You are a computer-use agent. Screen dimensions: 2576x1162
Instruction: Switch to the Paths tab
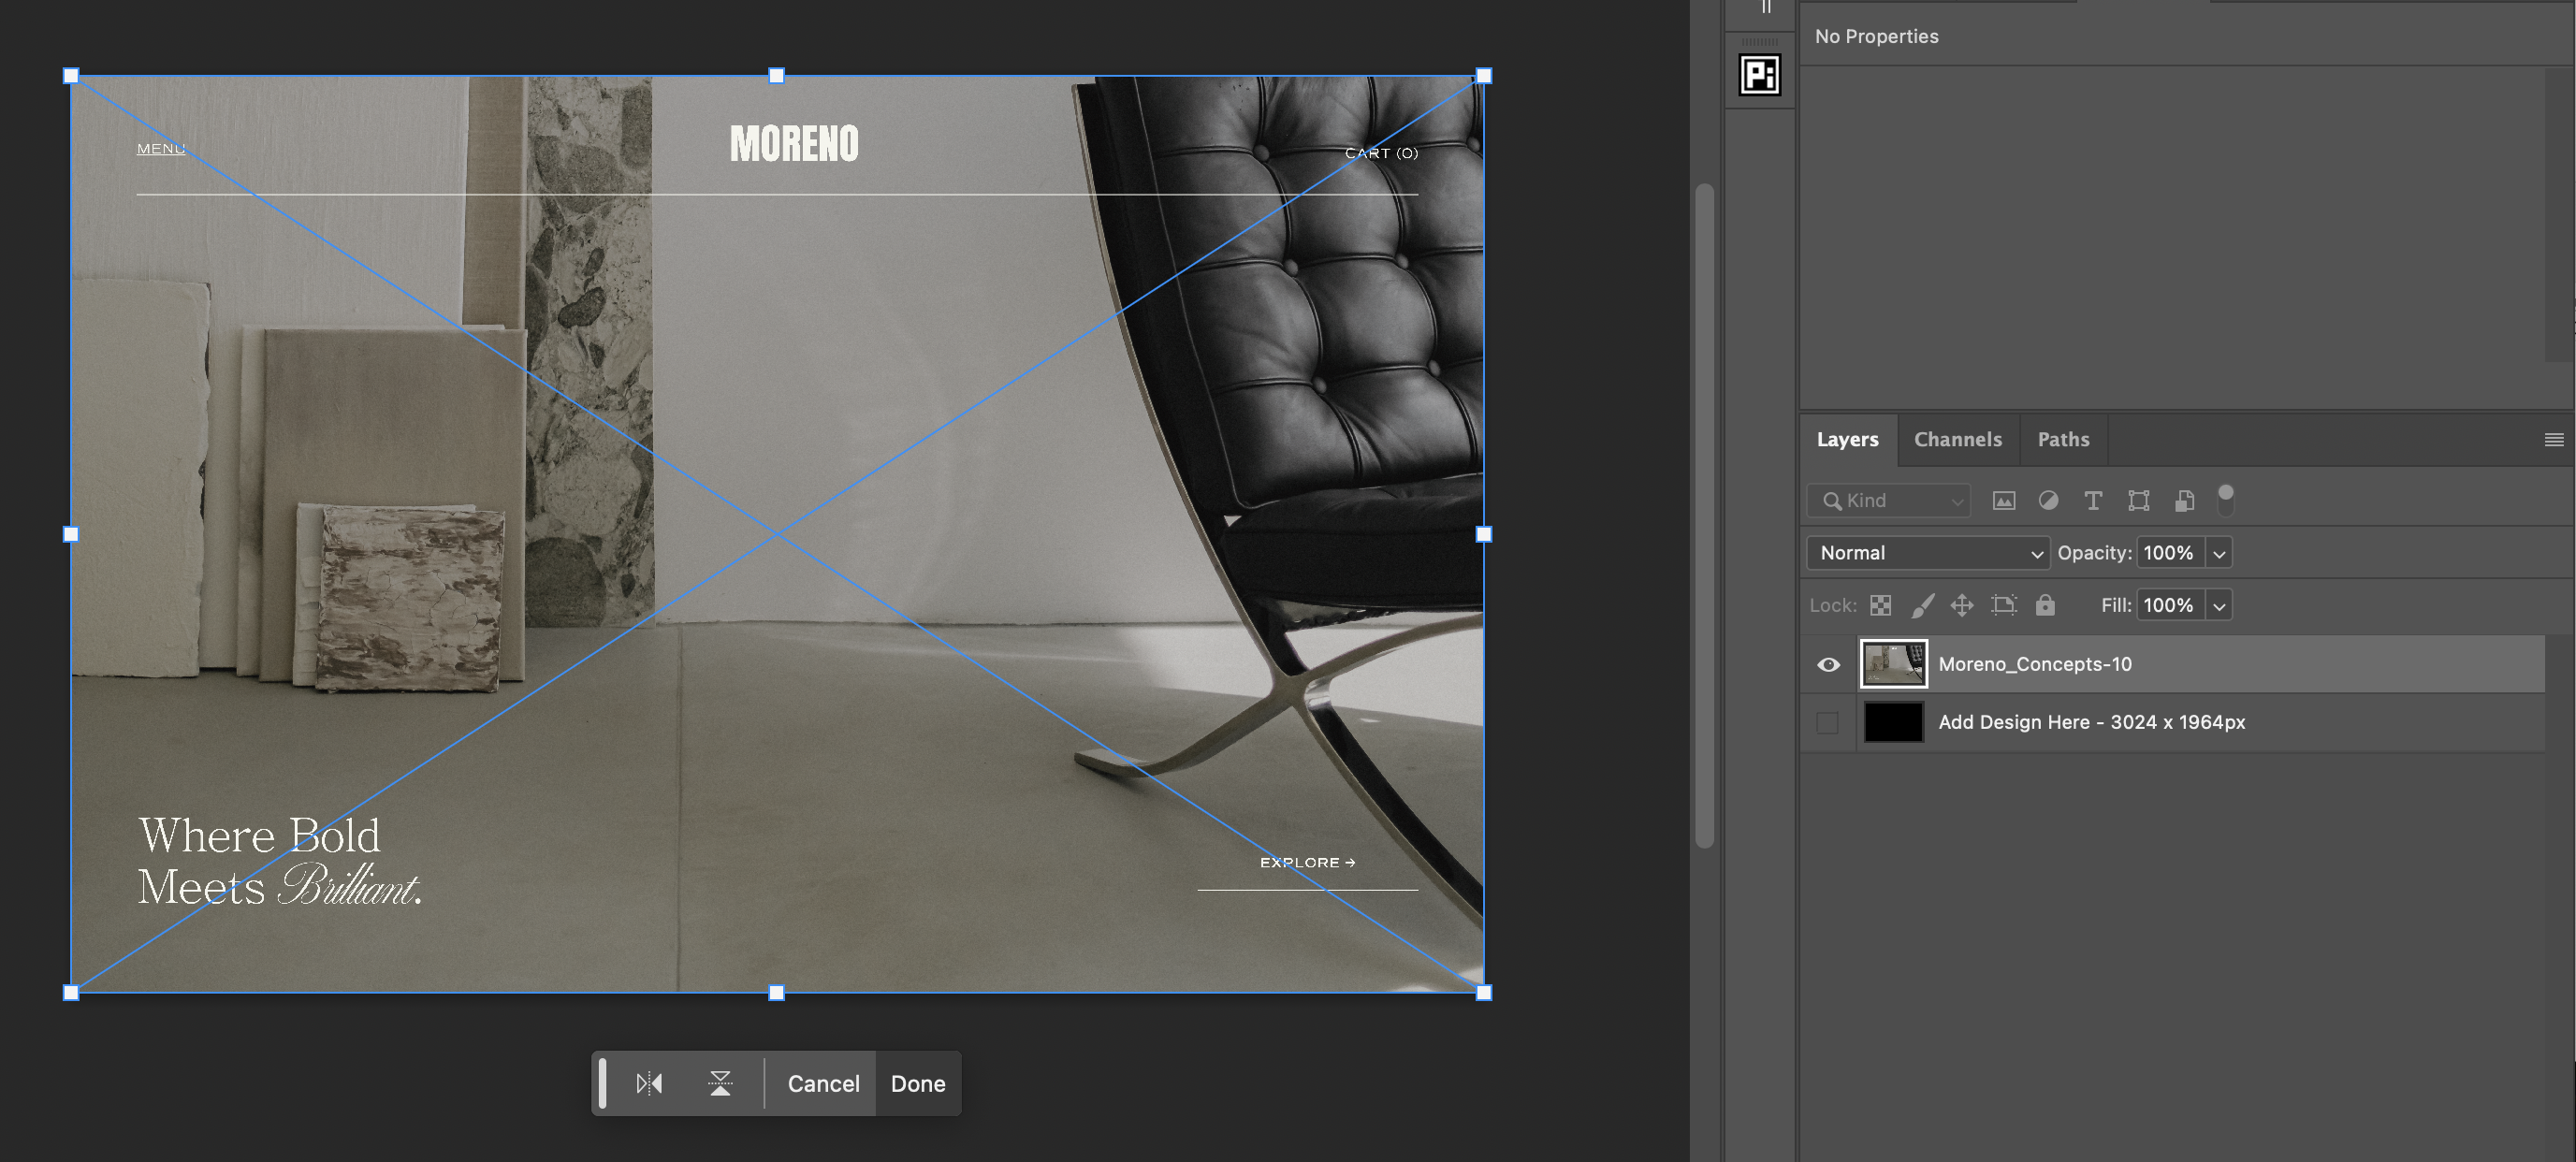point(2063,439)
